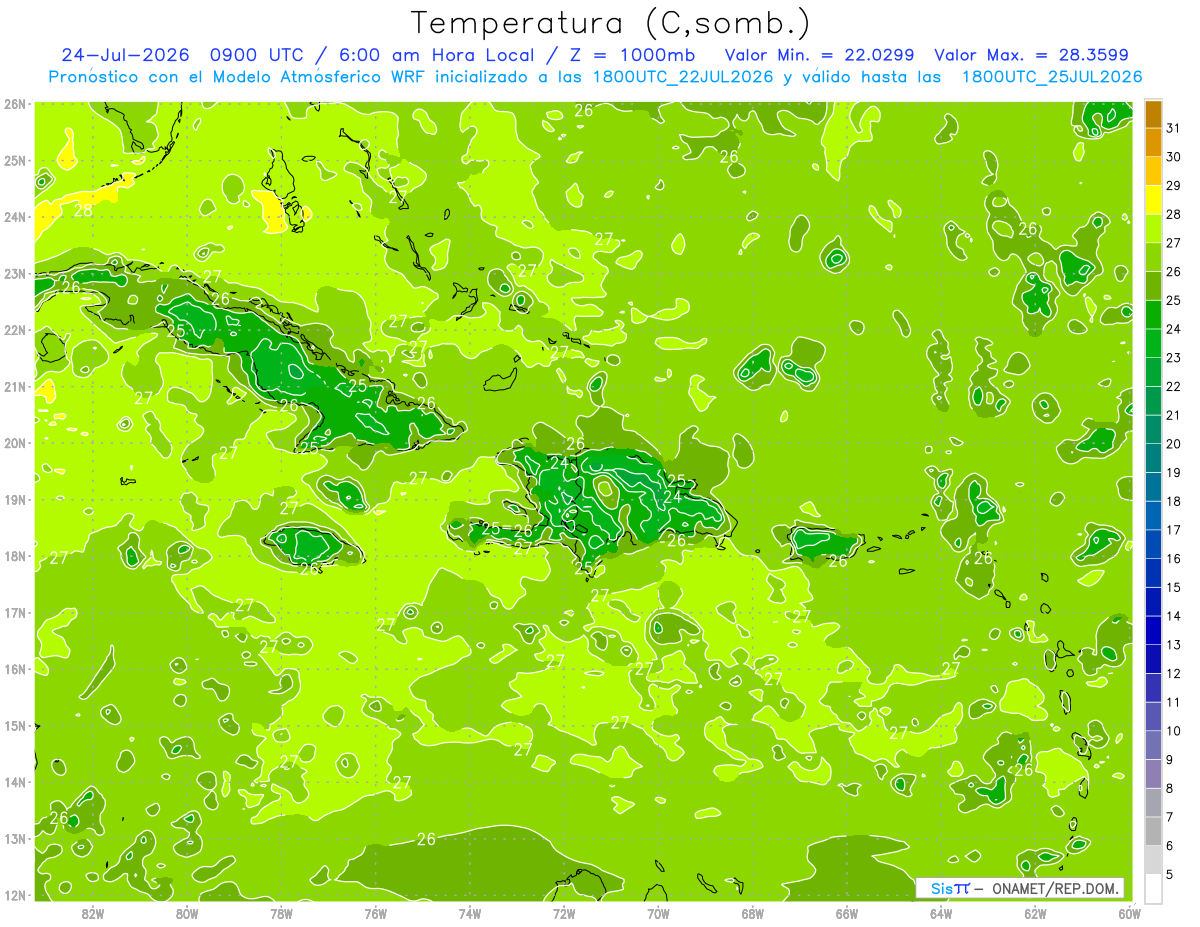Click the 26N latitude label
The image size is (1200, 927).
point(14,104)
